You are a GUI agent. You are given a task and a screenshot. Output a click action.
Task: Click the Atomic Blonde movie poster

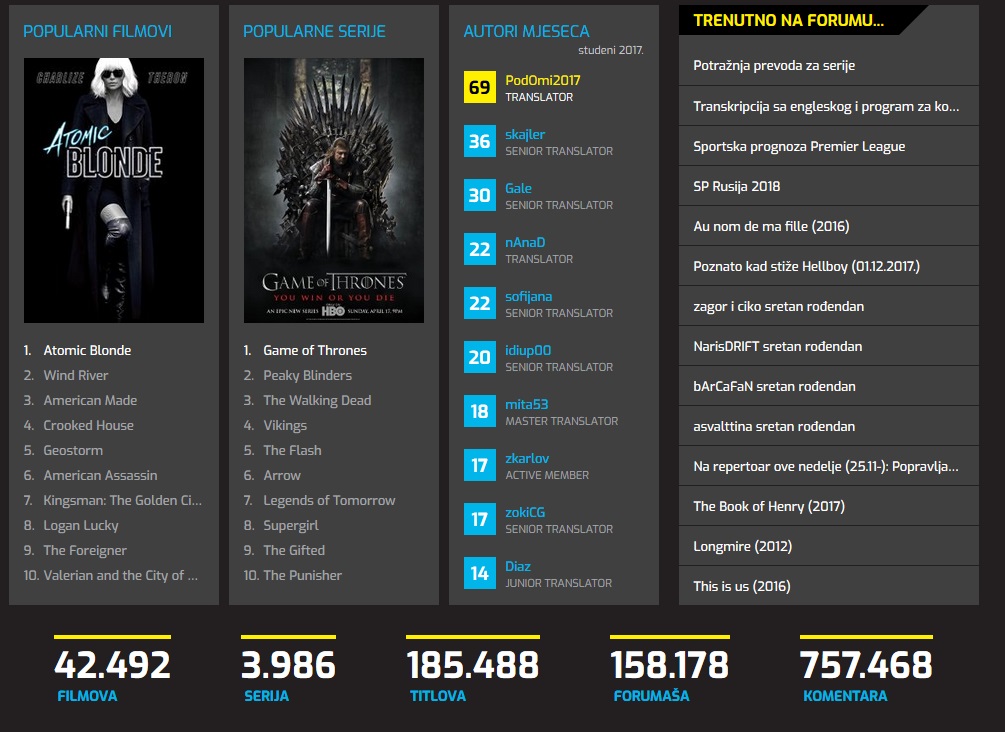[113, 190]
